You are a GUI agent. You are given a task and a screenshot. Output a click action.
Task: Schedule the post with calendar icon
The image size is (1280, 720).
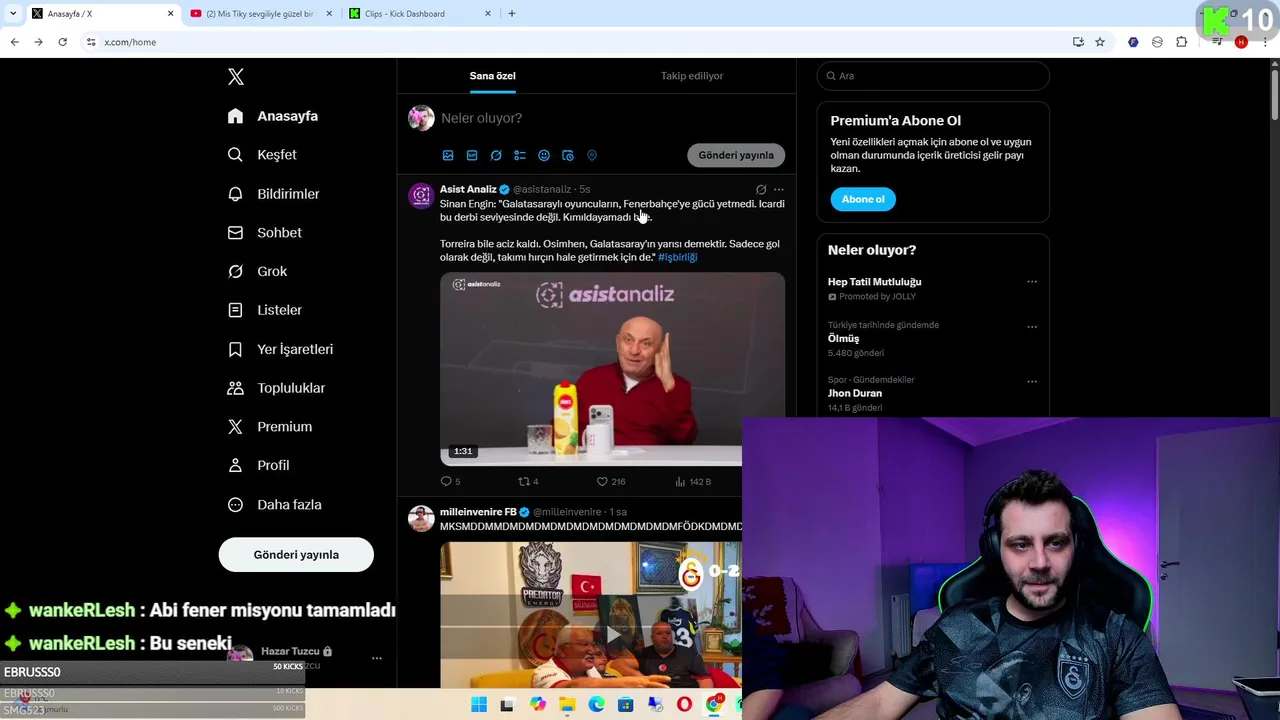(x=568, y=156)
